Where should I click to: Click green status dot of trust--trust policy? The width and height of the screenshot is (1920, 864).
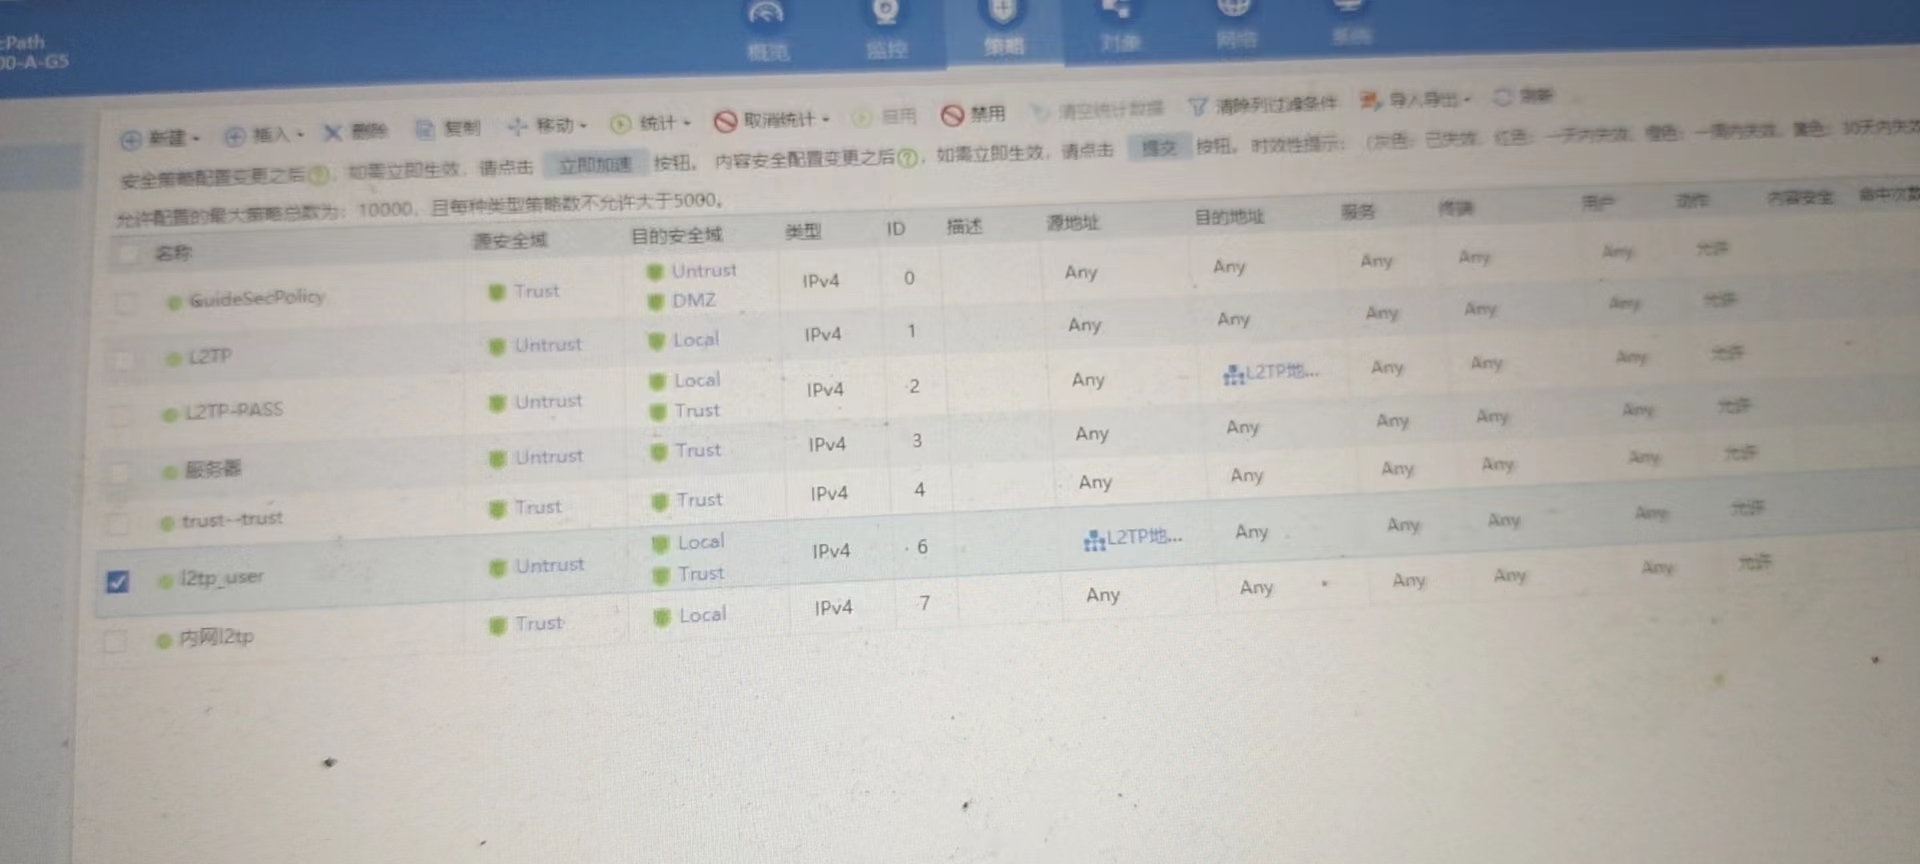[x=167, y=524]
